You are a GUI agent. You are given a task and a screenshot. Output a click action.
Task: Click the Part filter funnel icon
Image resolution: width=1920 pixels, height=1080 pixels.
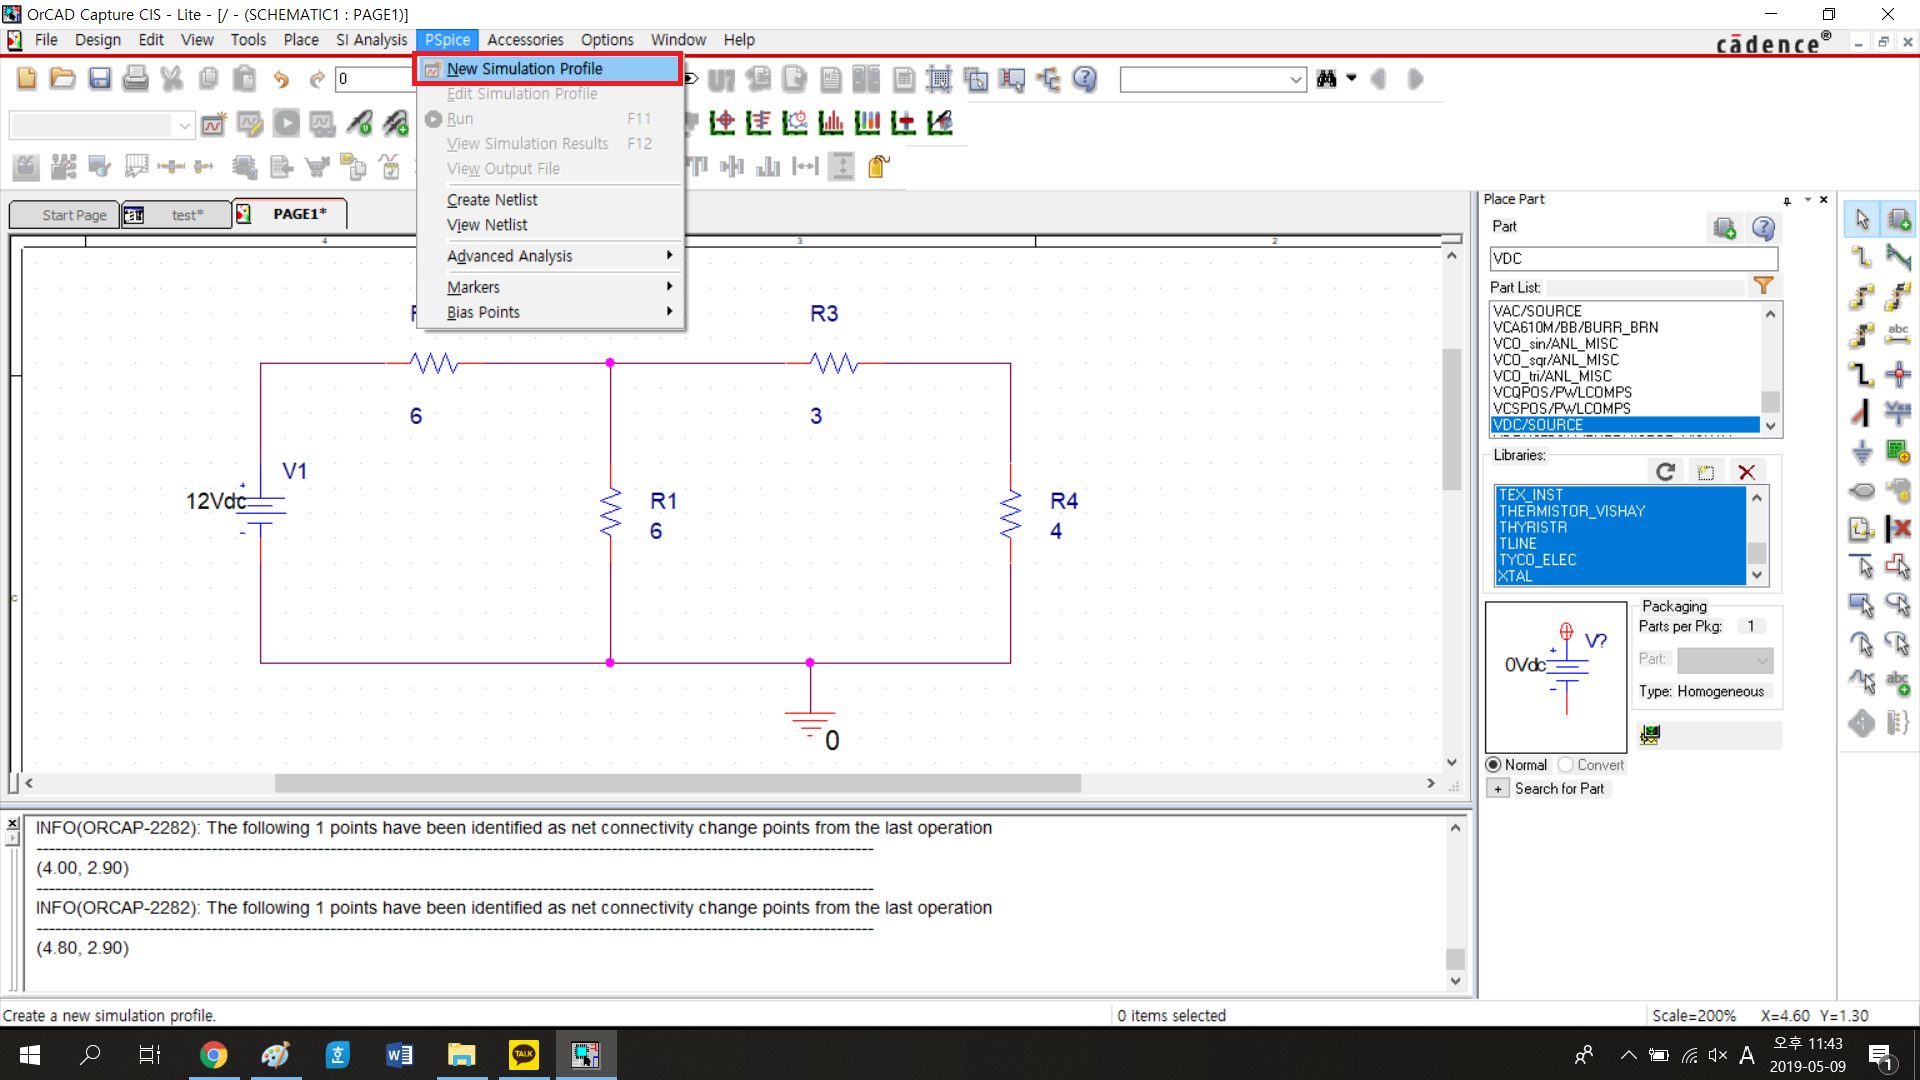coord(1763,287)
